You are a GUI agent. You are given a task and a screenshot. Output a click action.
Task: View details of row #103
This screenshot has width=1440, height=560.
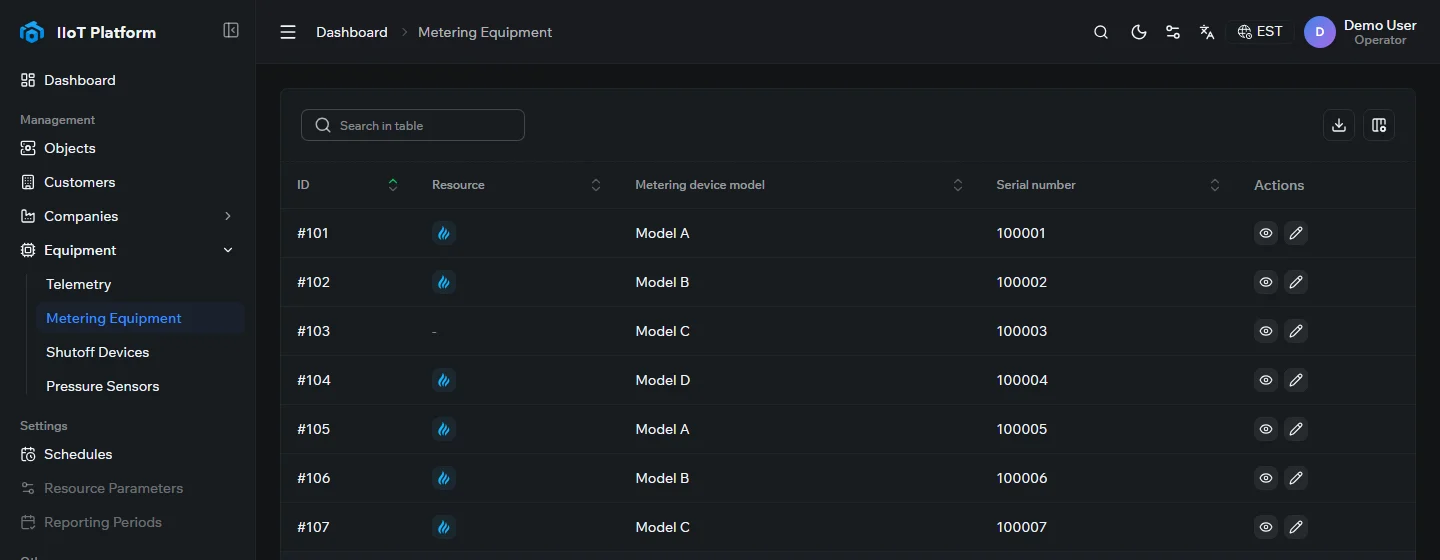click(x=1266, y=331)
